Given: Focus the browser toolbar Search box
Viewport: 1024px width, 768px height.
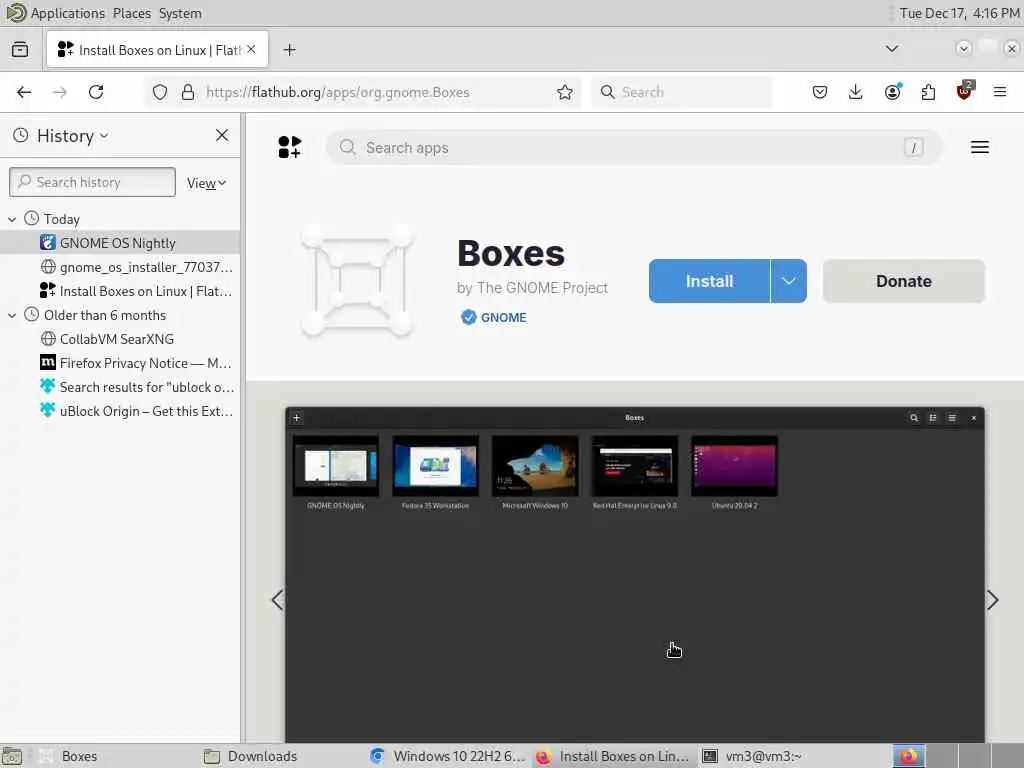Looking at the screenshot, I should pos(680,92).
